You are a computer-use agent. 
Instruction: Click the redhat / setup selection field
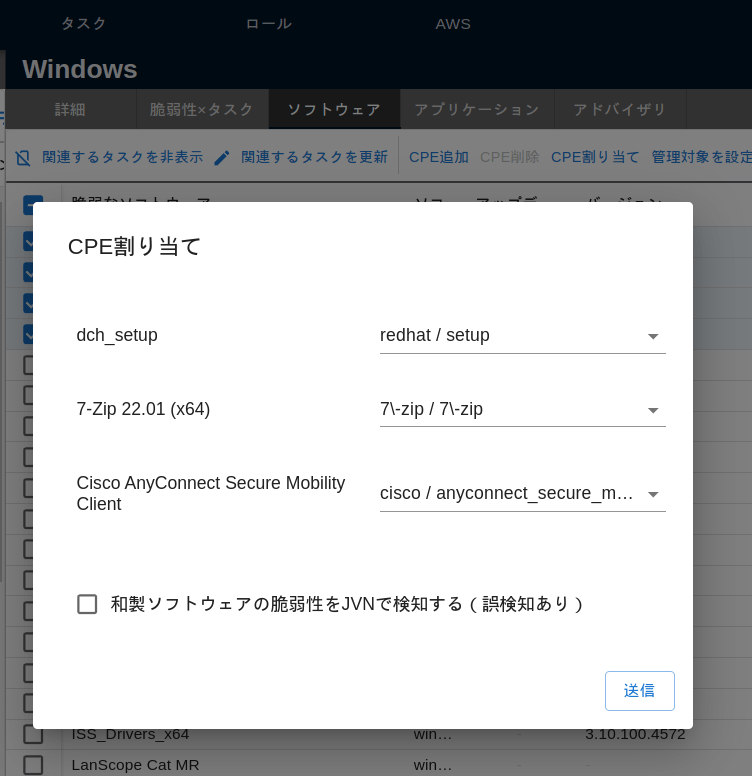coord(508,336)
